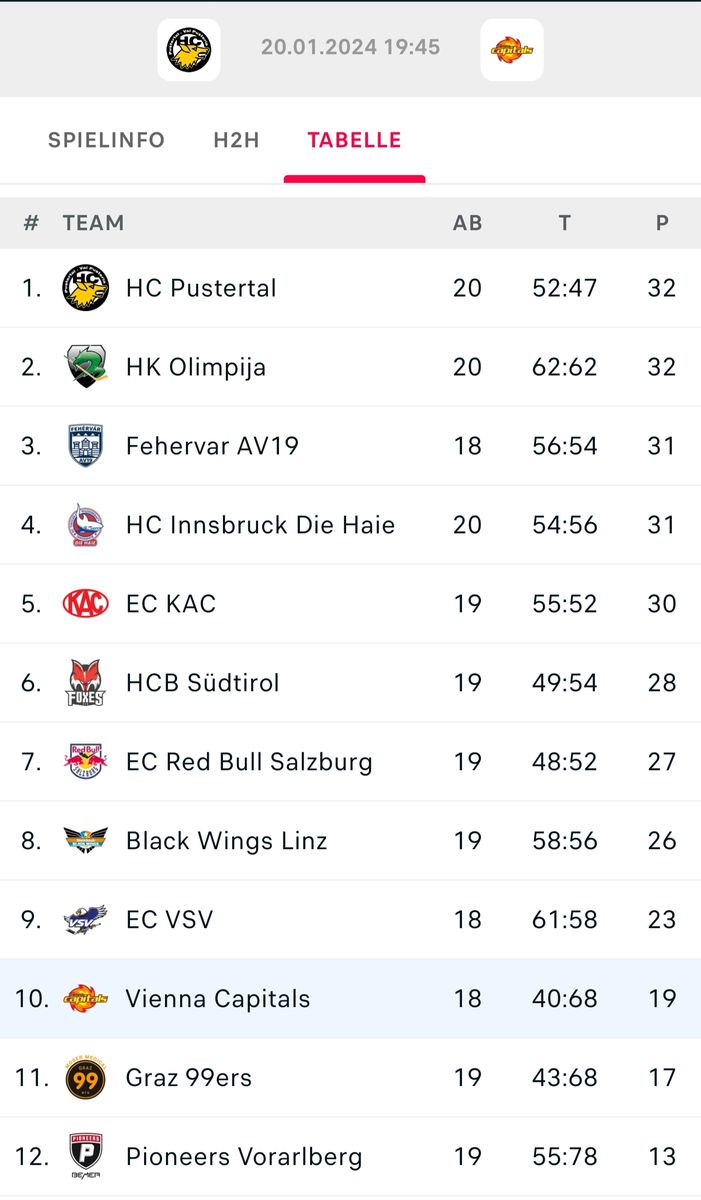Tap the Pioneers Vorarlberg team name

244,1157
